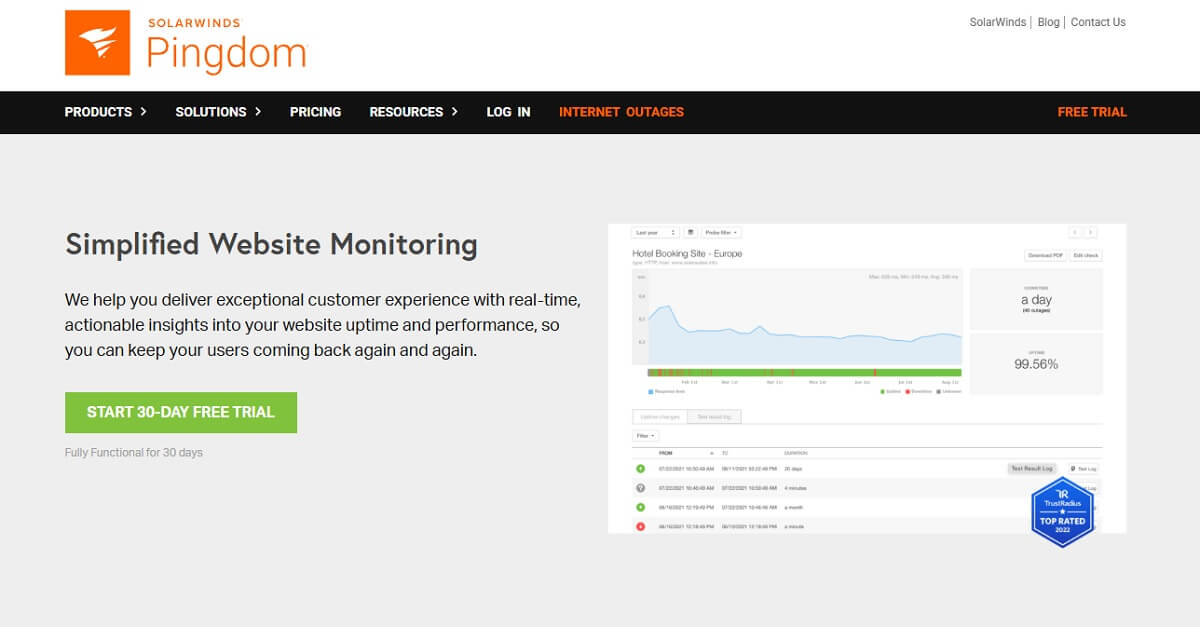Click the '20 days' duration cell

(x=793, y=468)
